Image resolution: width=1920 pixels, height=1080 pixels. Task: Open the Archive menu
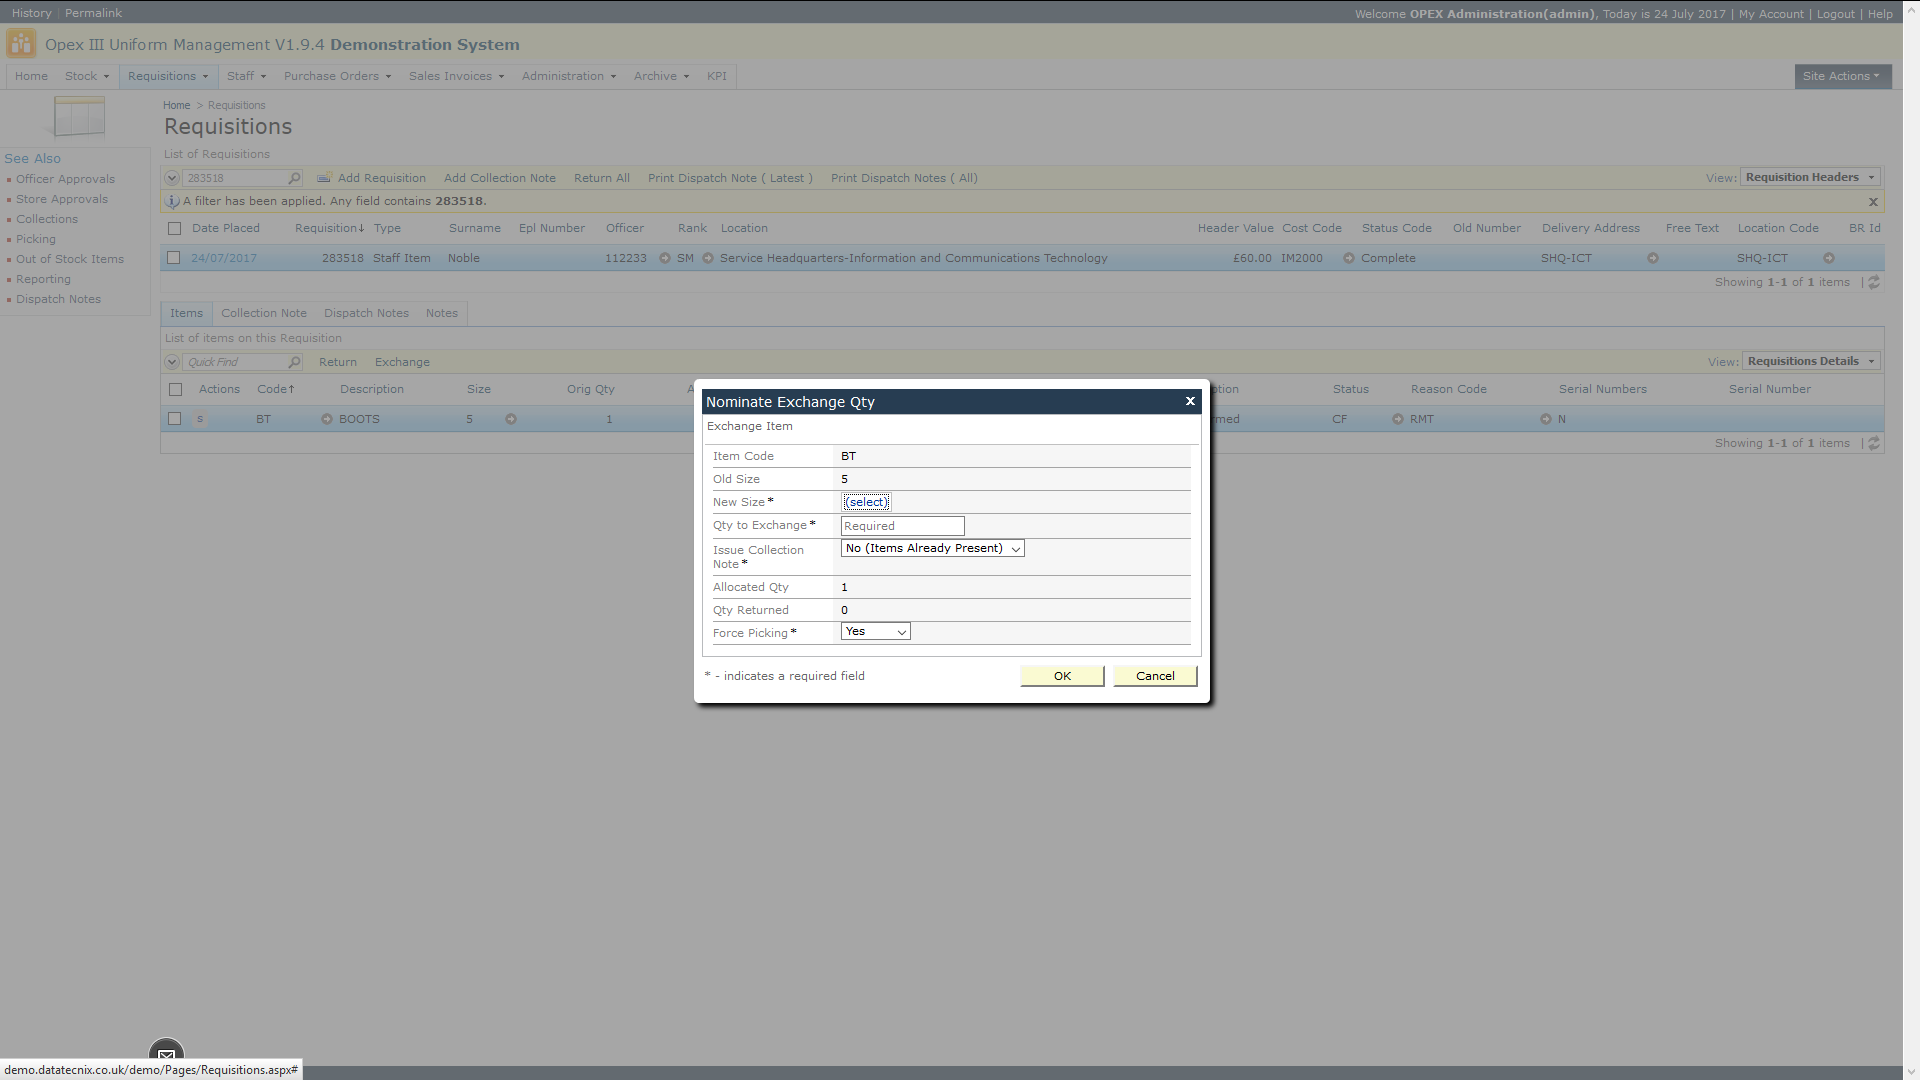click(x=661, y=76)
